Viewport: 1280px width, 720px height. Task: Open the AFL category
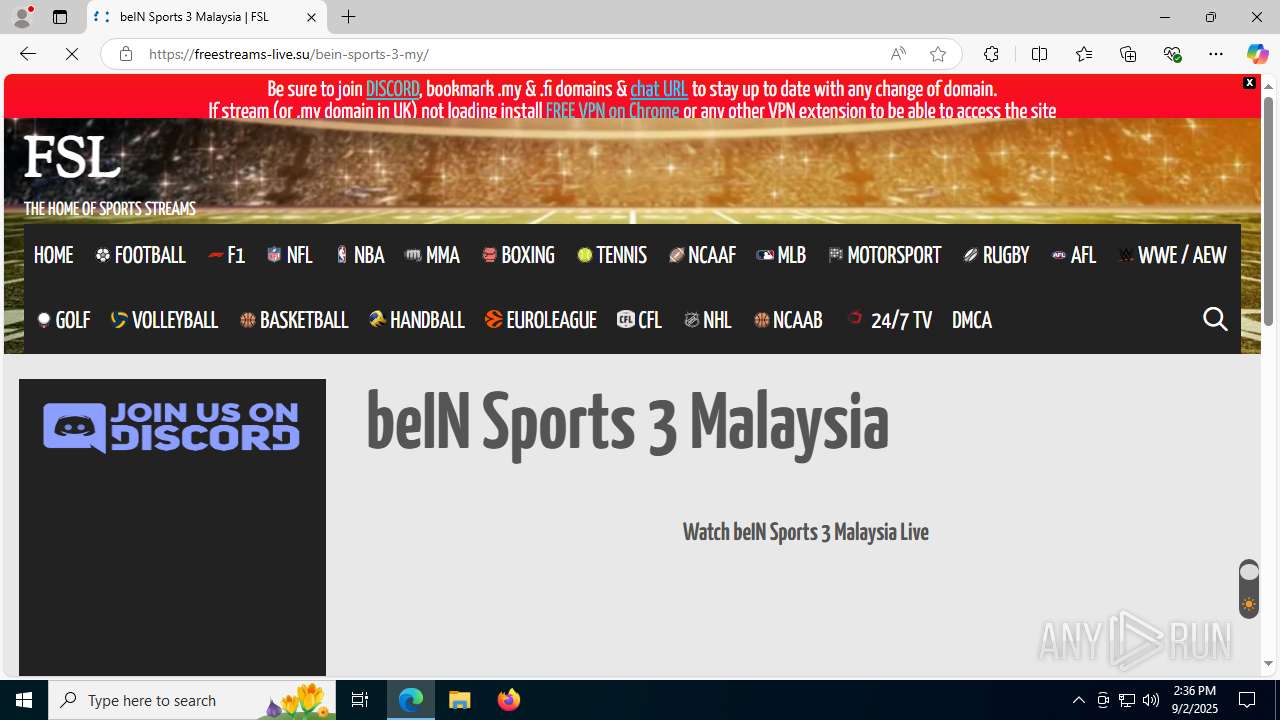1074,255
